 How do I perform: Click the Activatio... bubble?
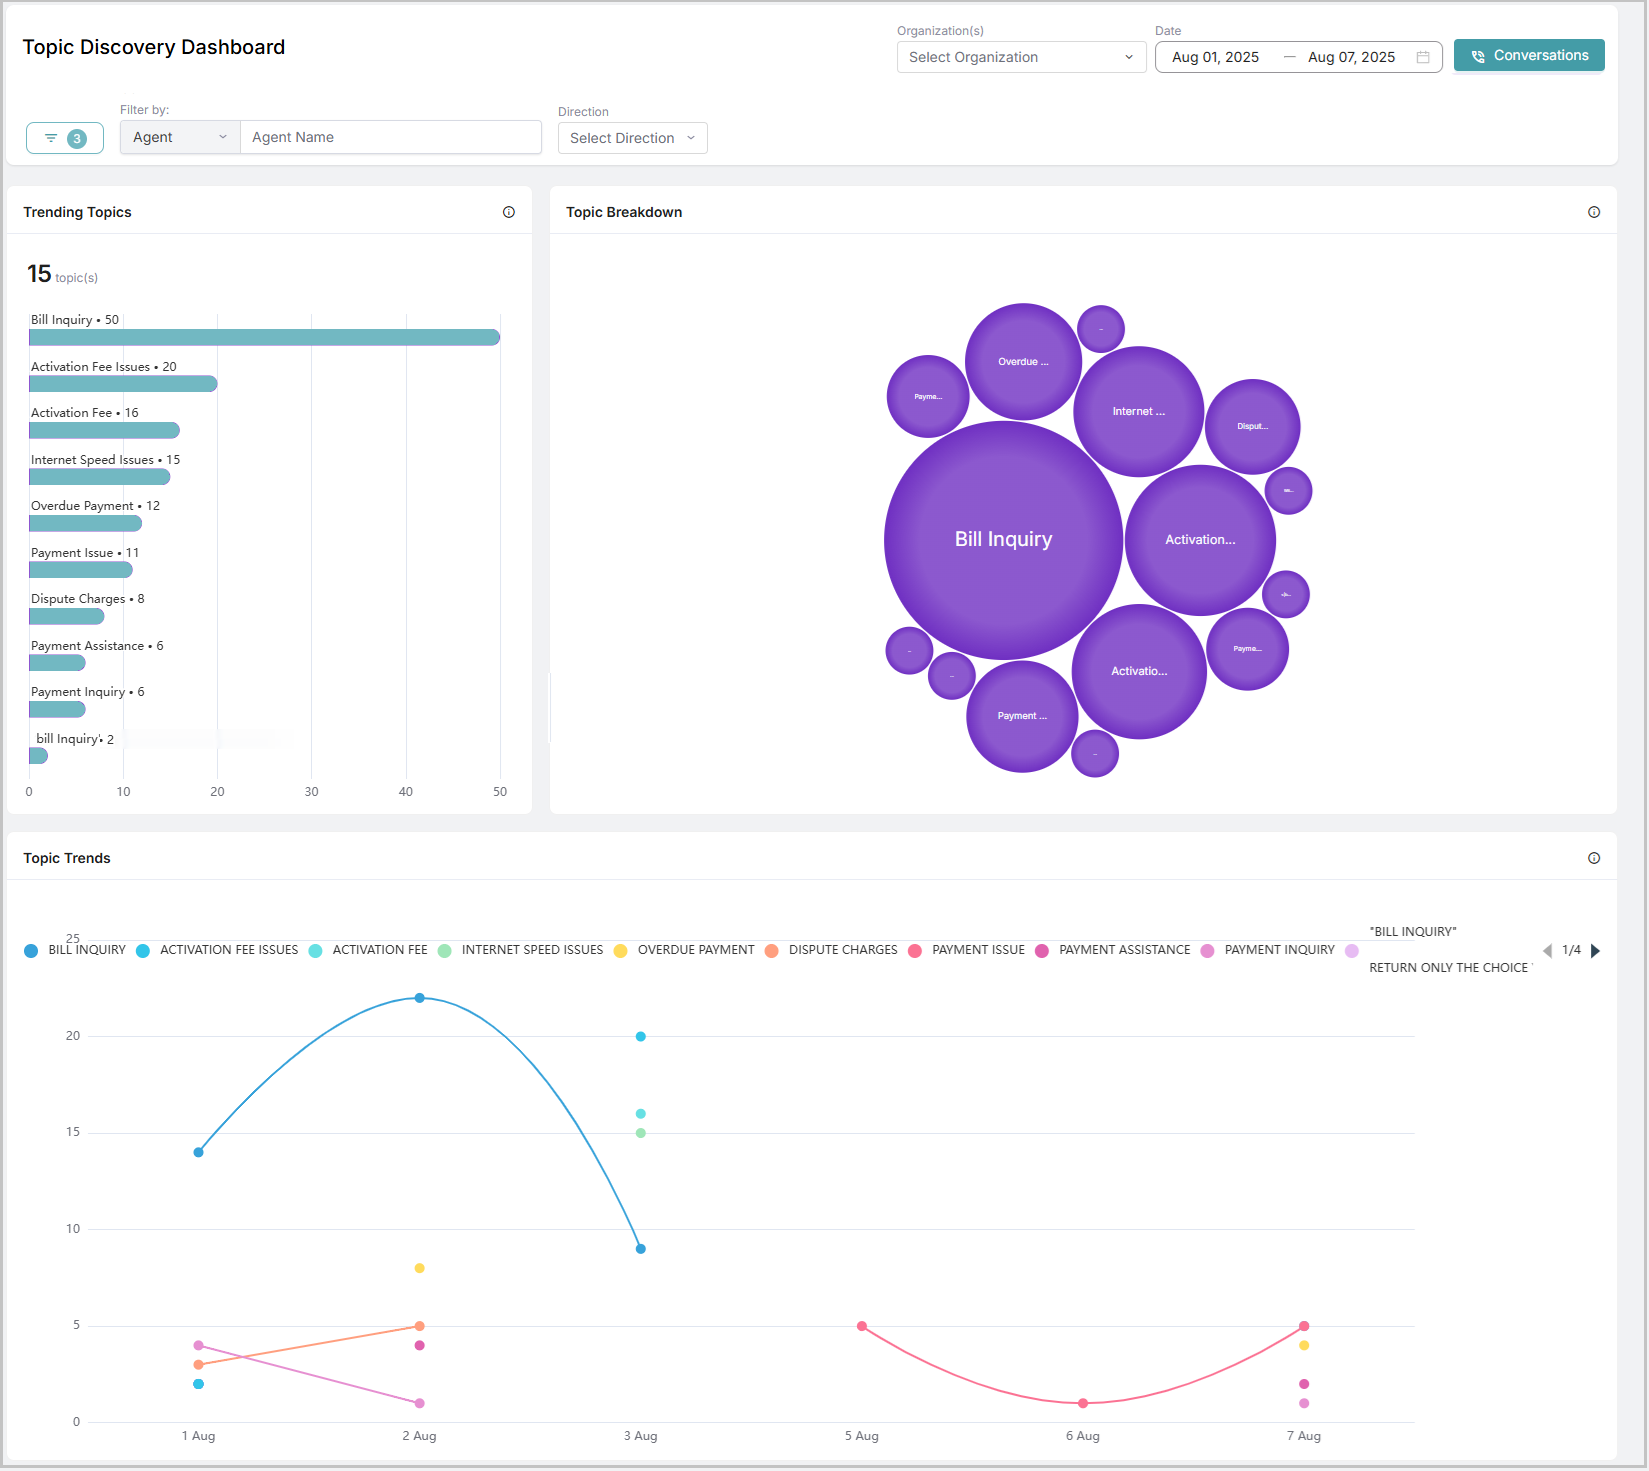1139,672
